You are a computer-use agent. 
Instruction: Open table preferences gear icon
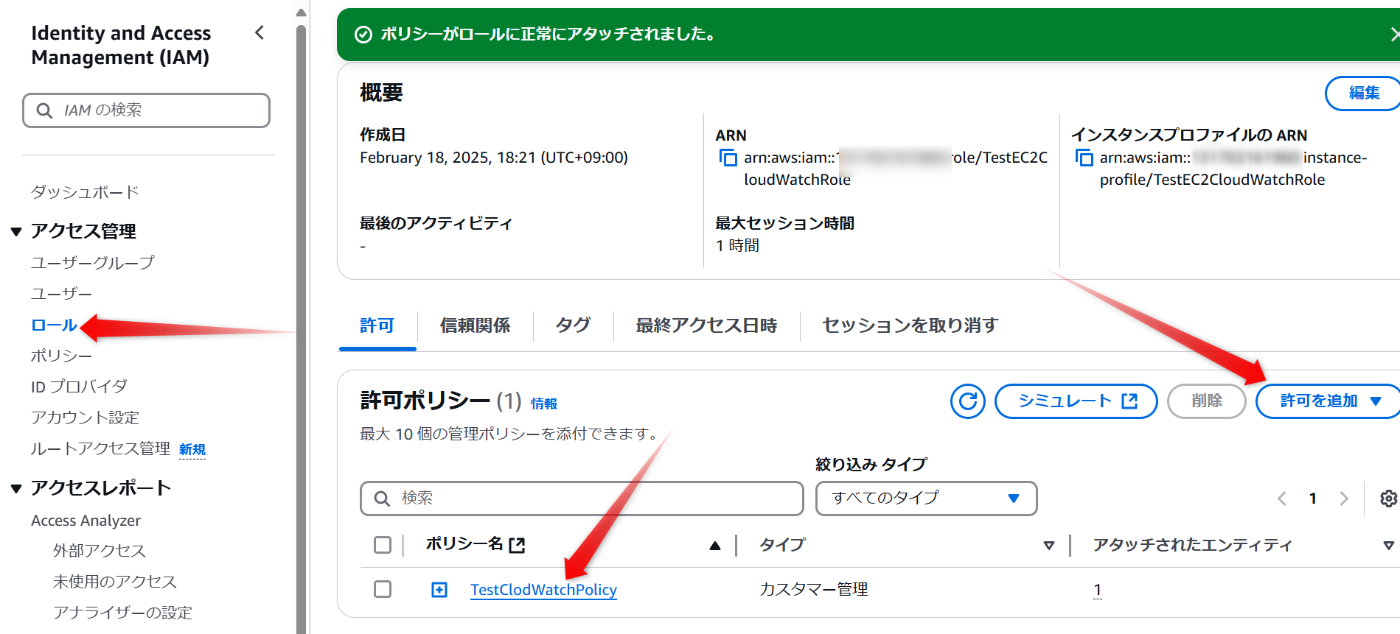(1388, 499)
